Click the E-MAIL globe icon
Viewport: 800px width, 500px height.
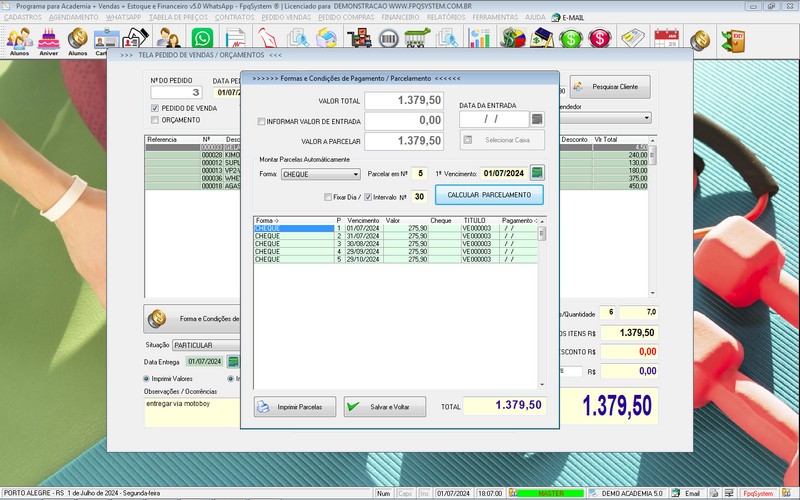click(556, 17)
